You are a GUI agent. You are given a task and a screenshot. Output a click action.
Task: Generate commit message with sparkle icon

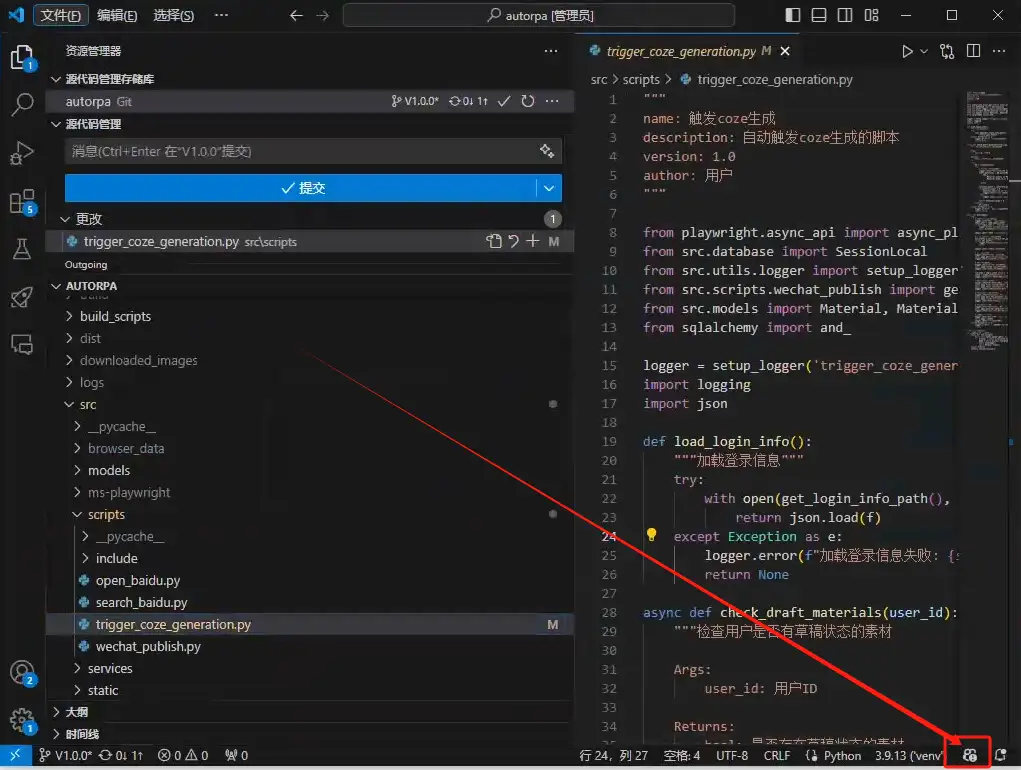(547, 151)
